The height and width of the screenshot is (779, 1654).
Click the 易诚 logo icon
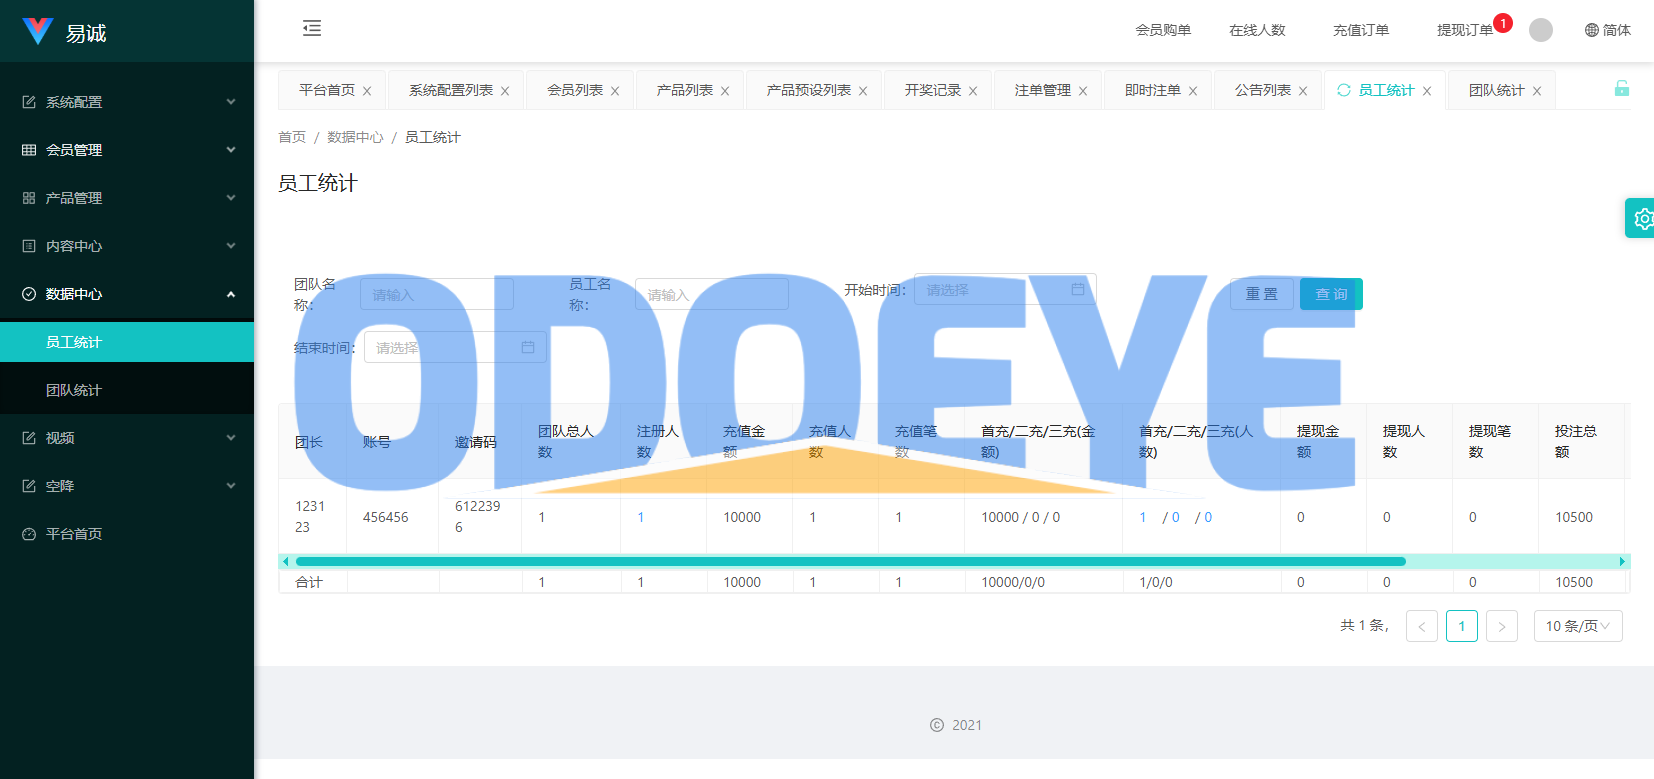tap(38, 31)
